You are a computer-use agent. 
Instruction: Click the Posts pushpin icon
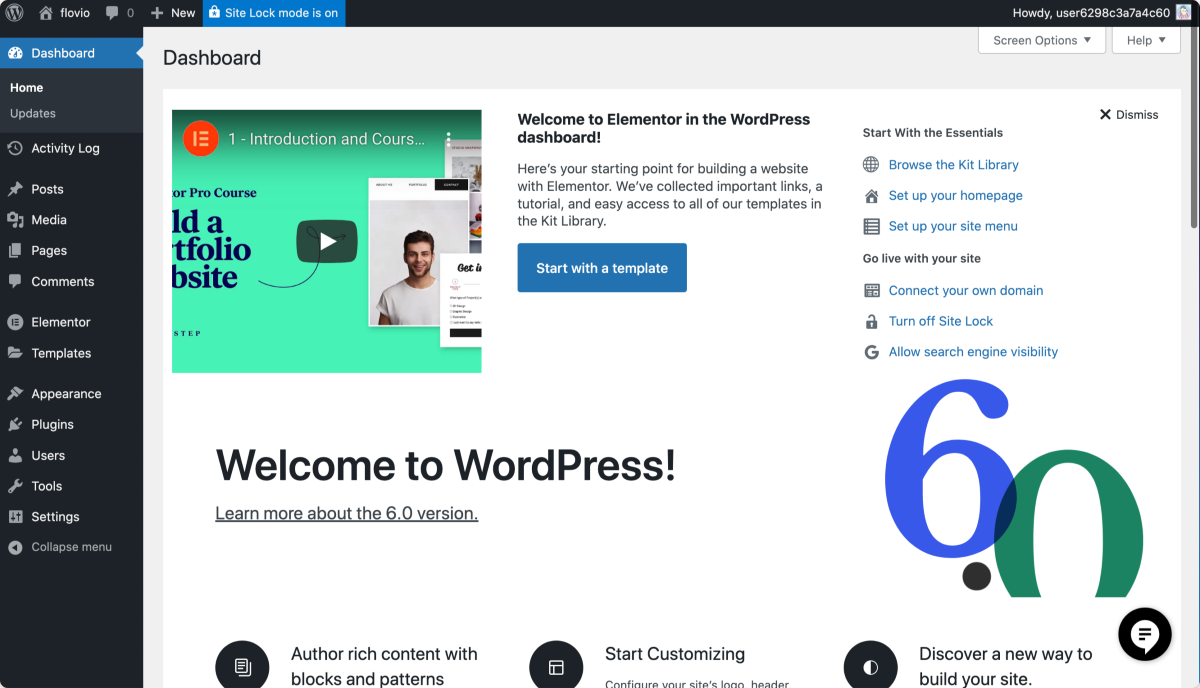[15, 189]
